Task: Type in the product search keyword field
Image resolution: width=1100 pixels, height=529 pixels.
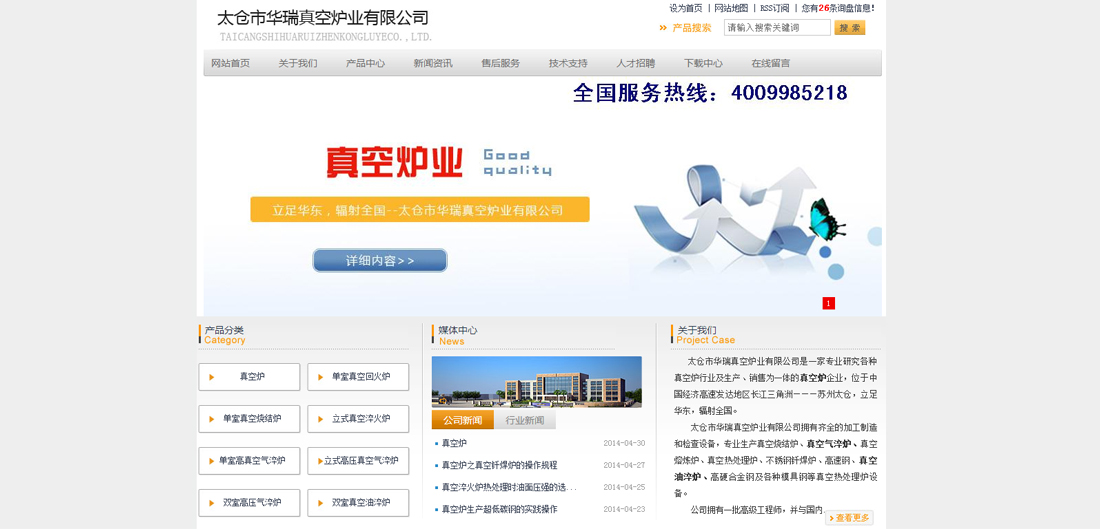Action: [x=776, y=28]
